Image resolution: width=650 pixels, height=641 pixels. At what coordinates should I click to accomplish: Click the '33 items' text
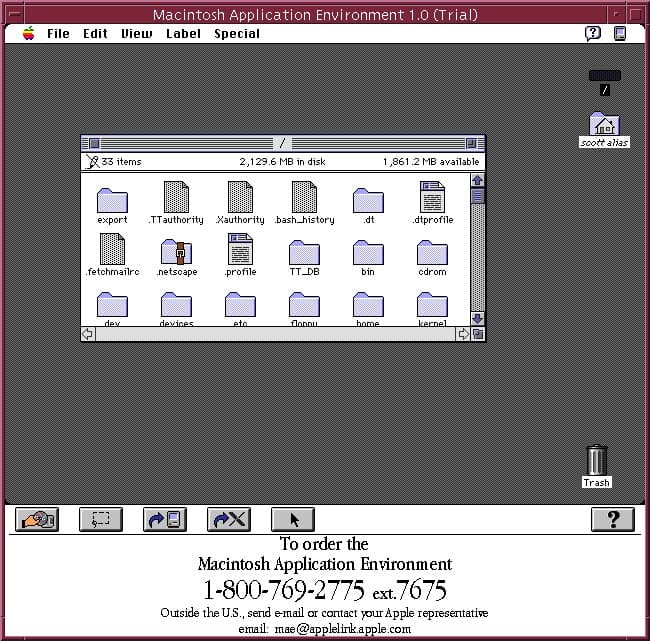click(x=121, y=162)
